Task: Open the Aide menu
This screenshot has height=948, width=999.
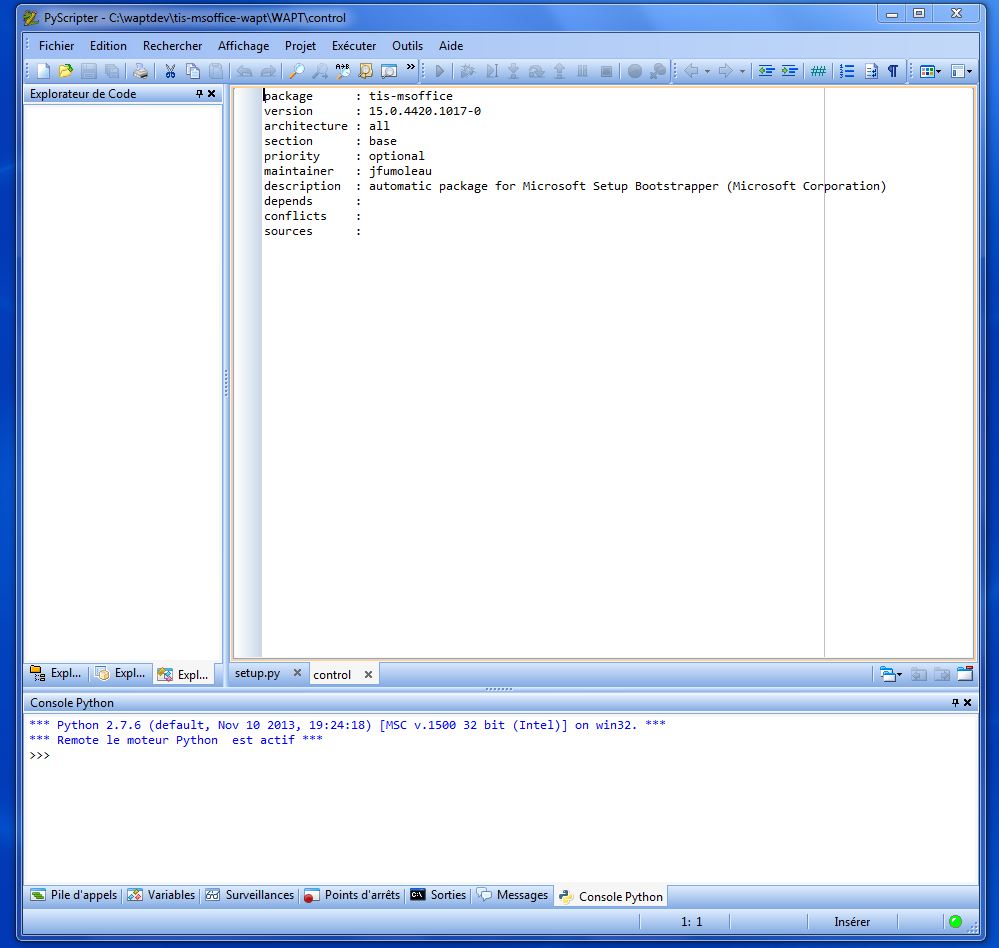Action: pos(450,46)
